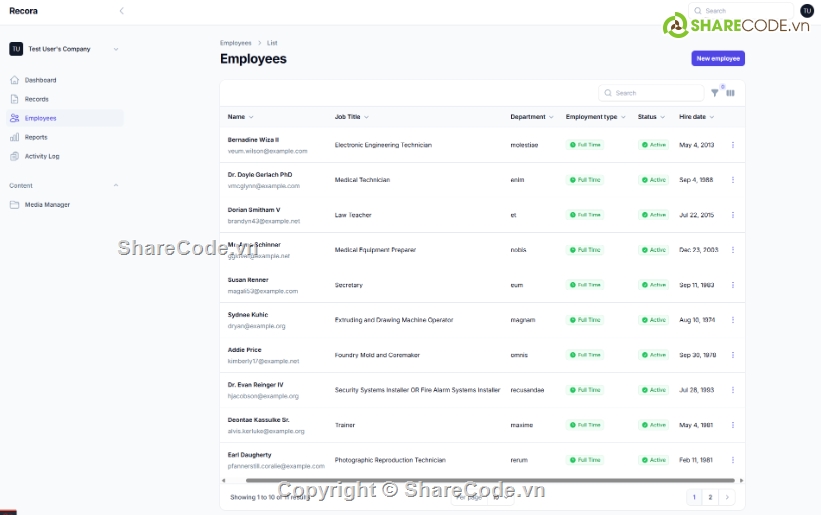Open Activity Log from the sidebar
Screen dimensions: 821x515
click(x=42, y=156)
